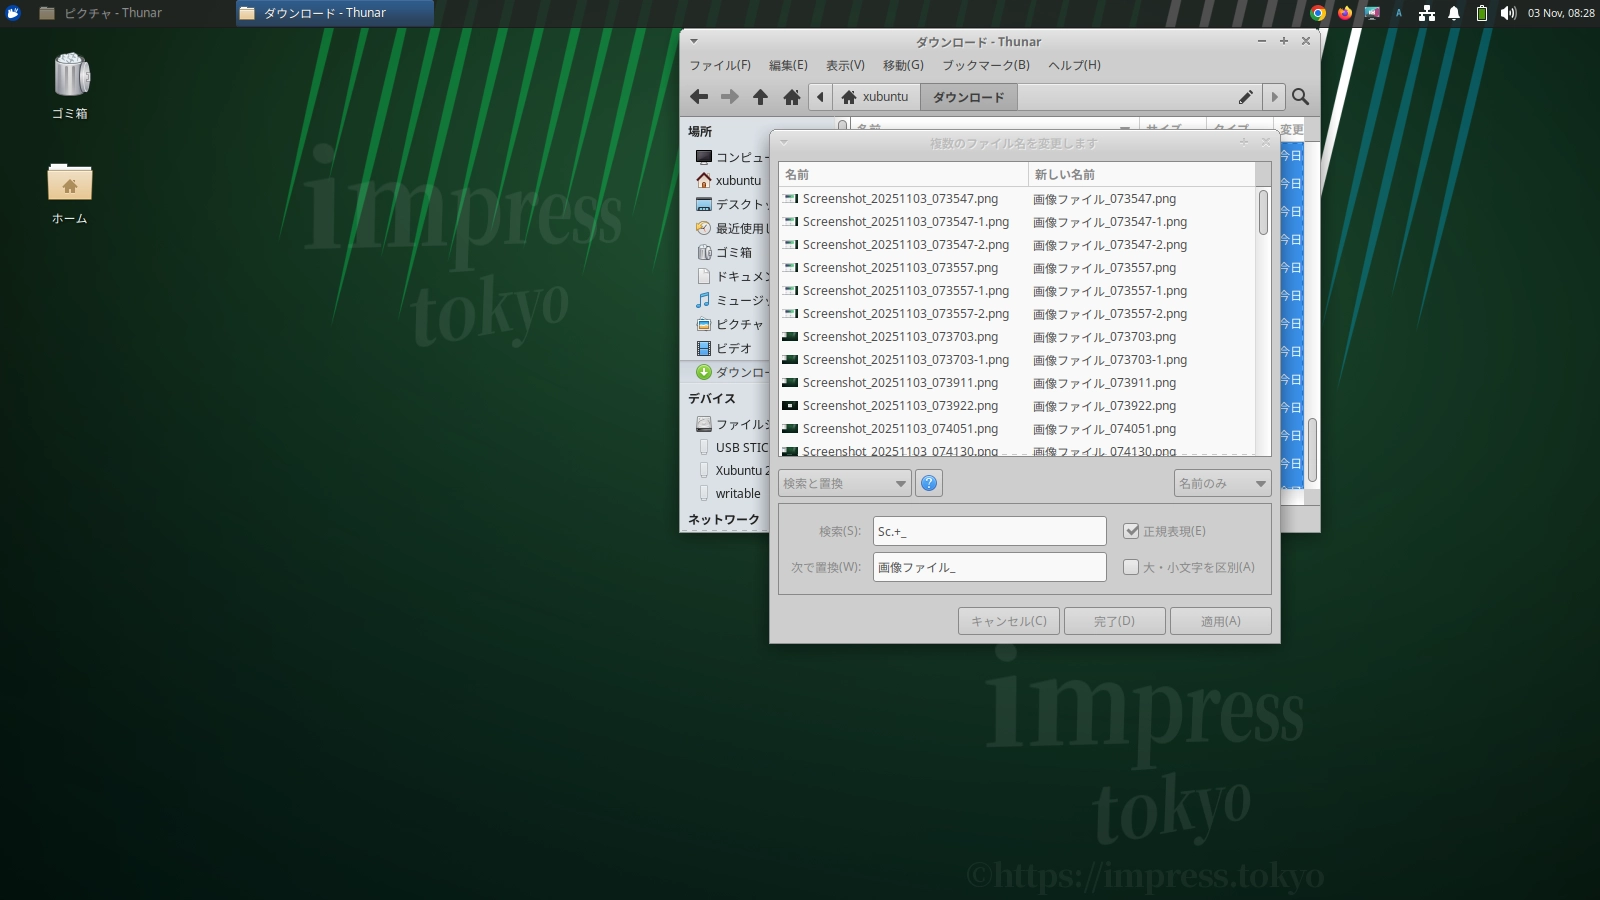Open the Go menu in Thunar
The image size is (1600, 900).
pyautogui.click(x=903, y=65)
